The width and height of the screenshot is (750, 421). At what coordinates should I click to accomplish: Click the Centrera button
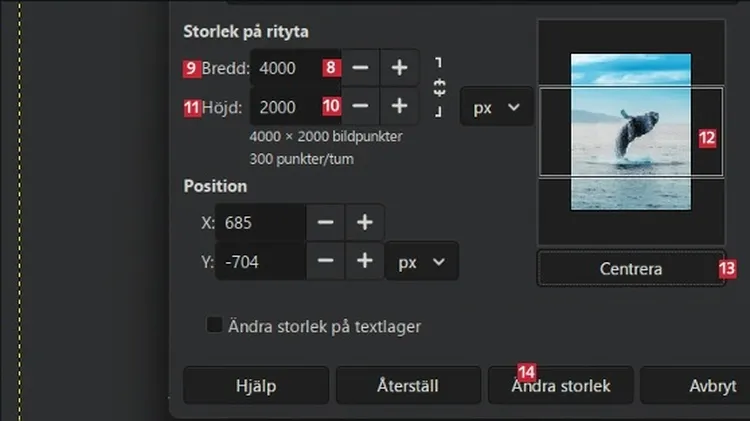click(x=630, y=268)
